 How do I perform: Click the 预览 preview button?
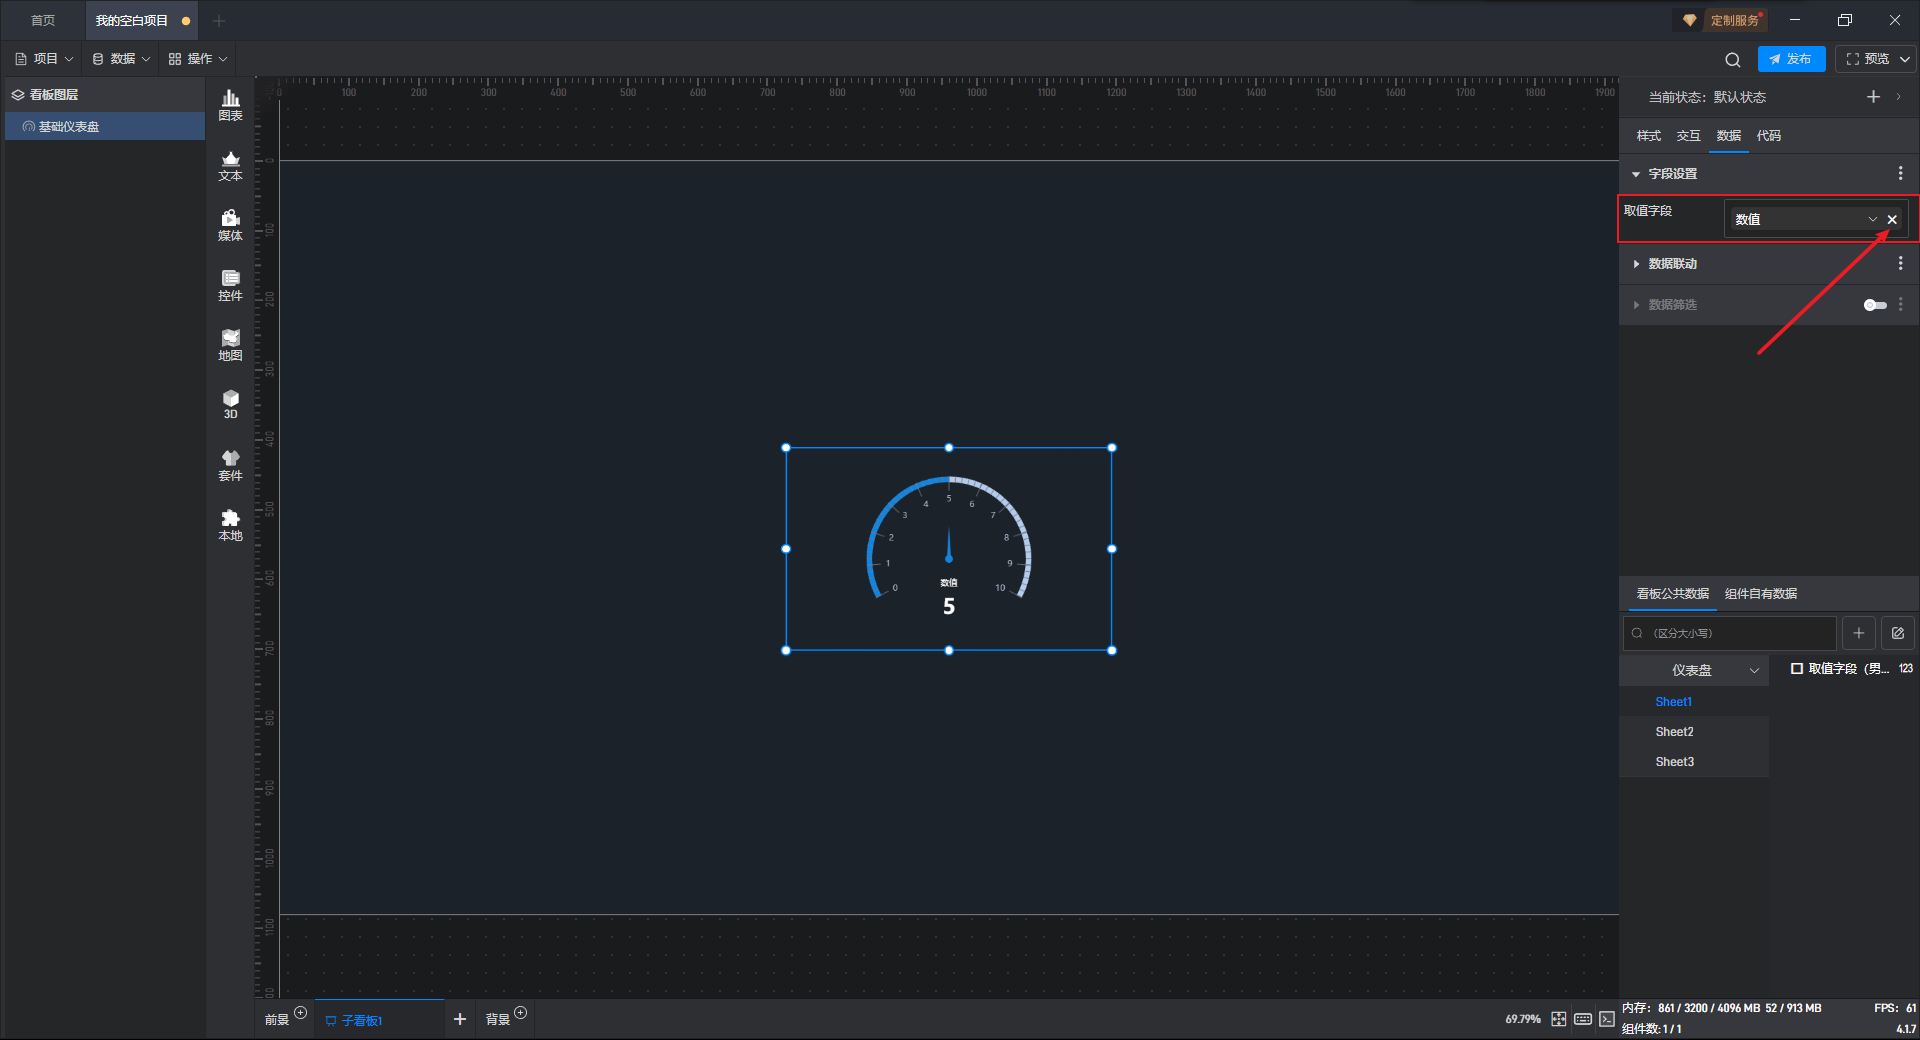pyautogui.click(x=1866, y=59)
